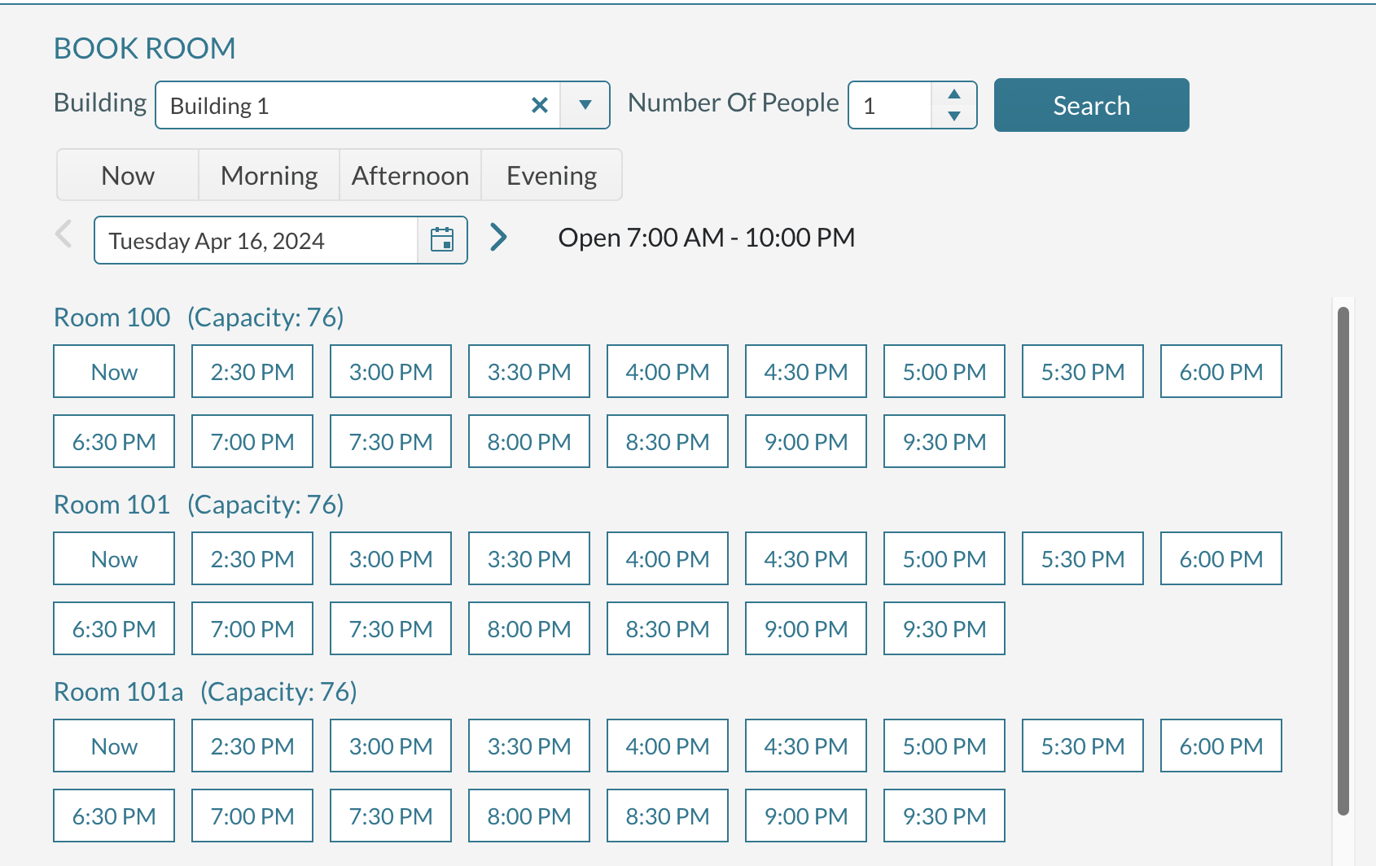The width and height of the screenshot is (1376, 866).
Task: Switch to the Afternoon filter
Action: coord(410,175)
